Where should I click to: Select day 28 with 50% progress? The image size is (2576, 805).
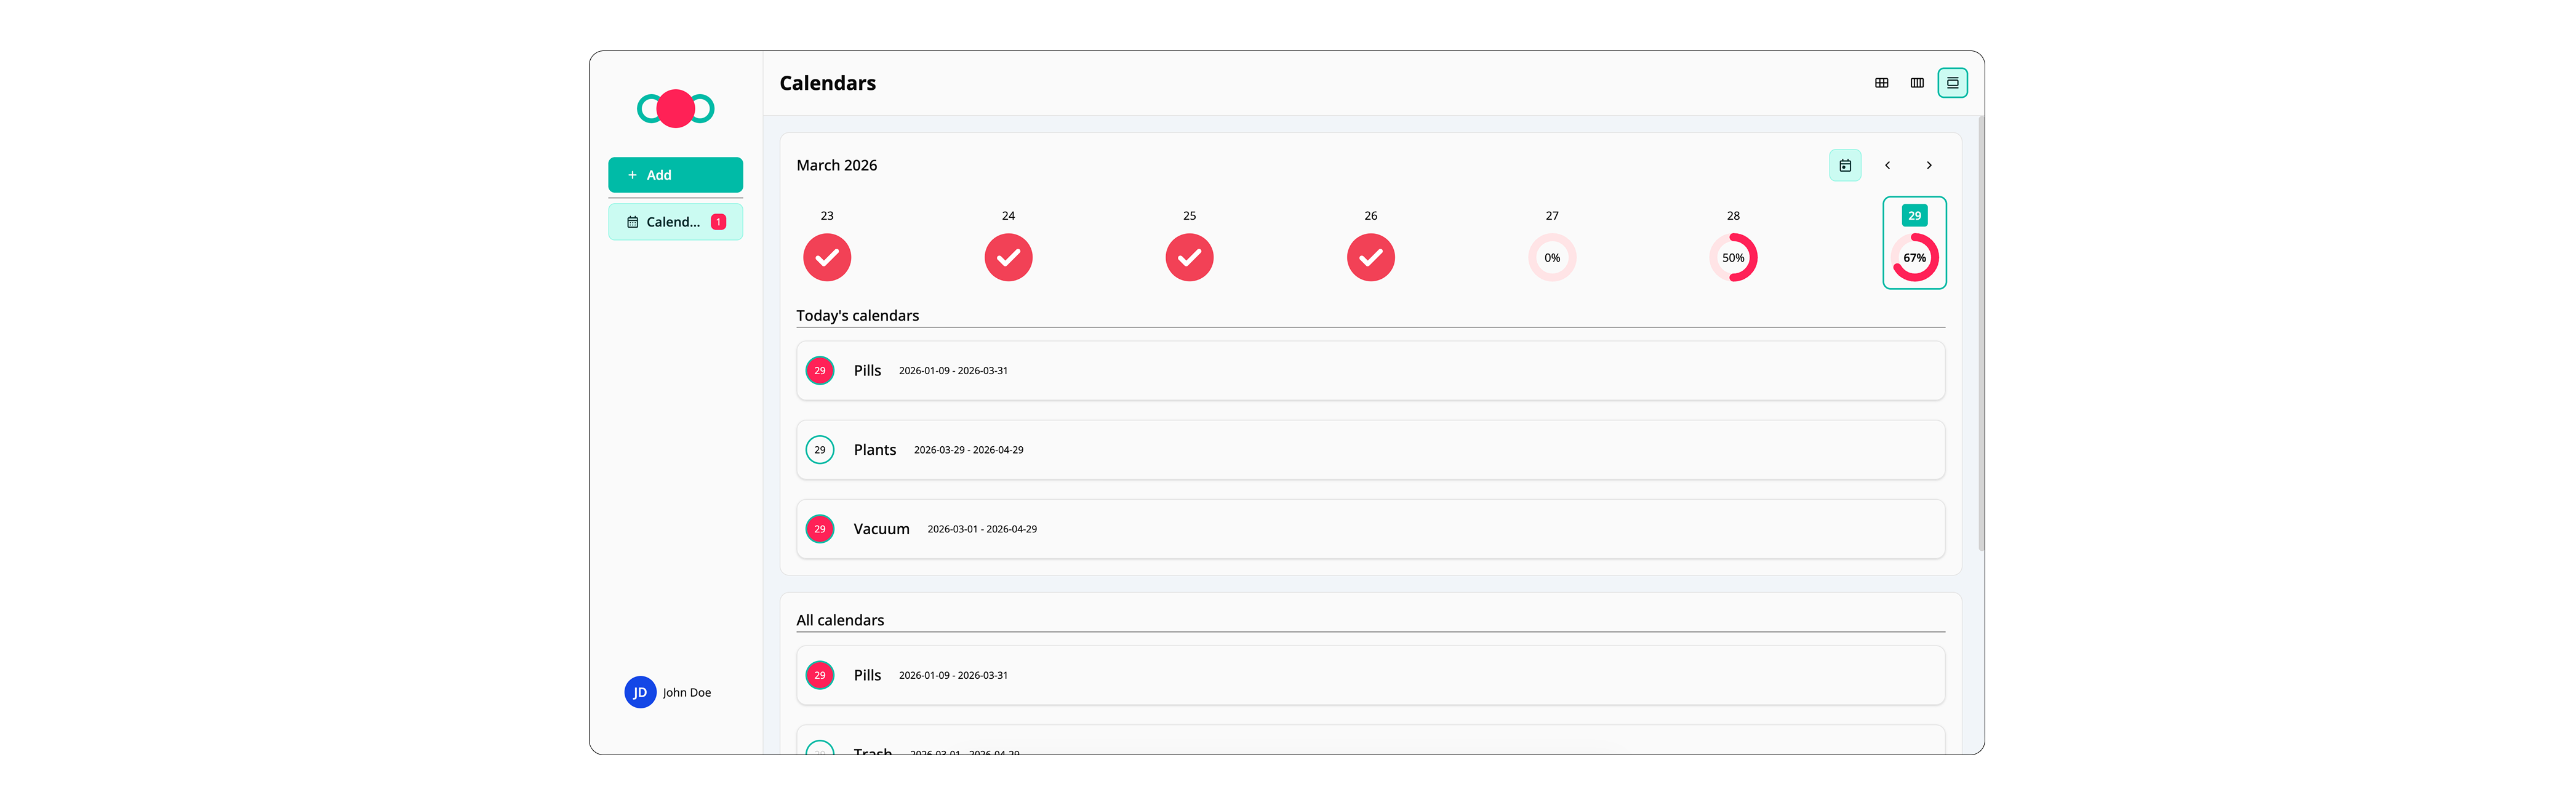click(x=1732, y=258)
